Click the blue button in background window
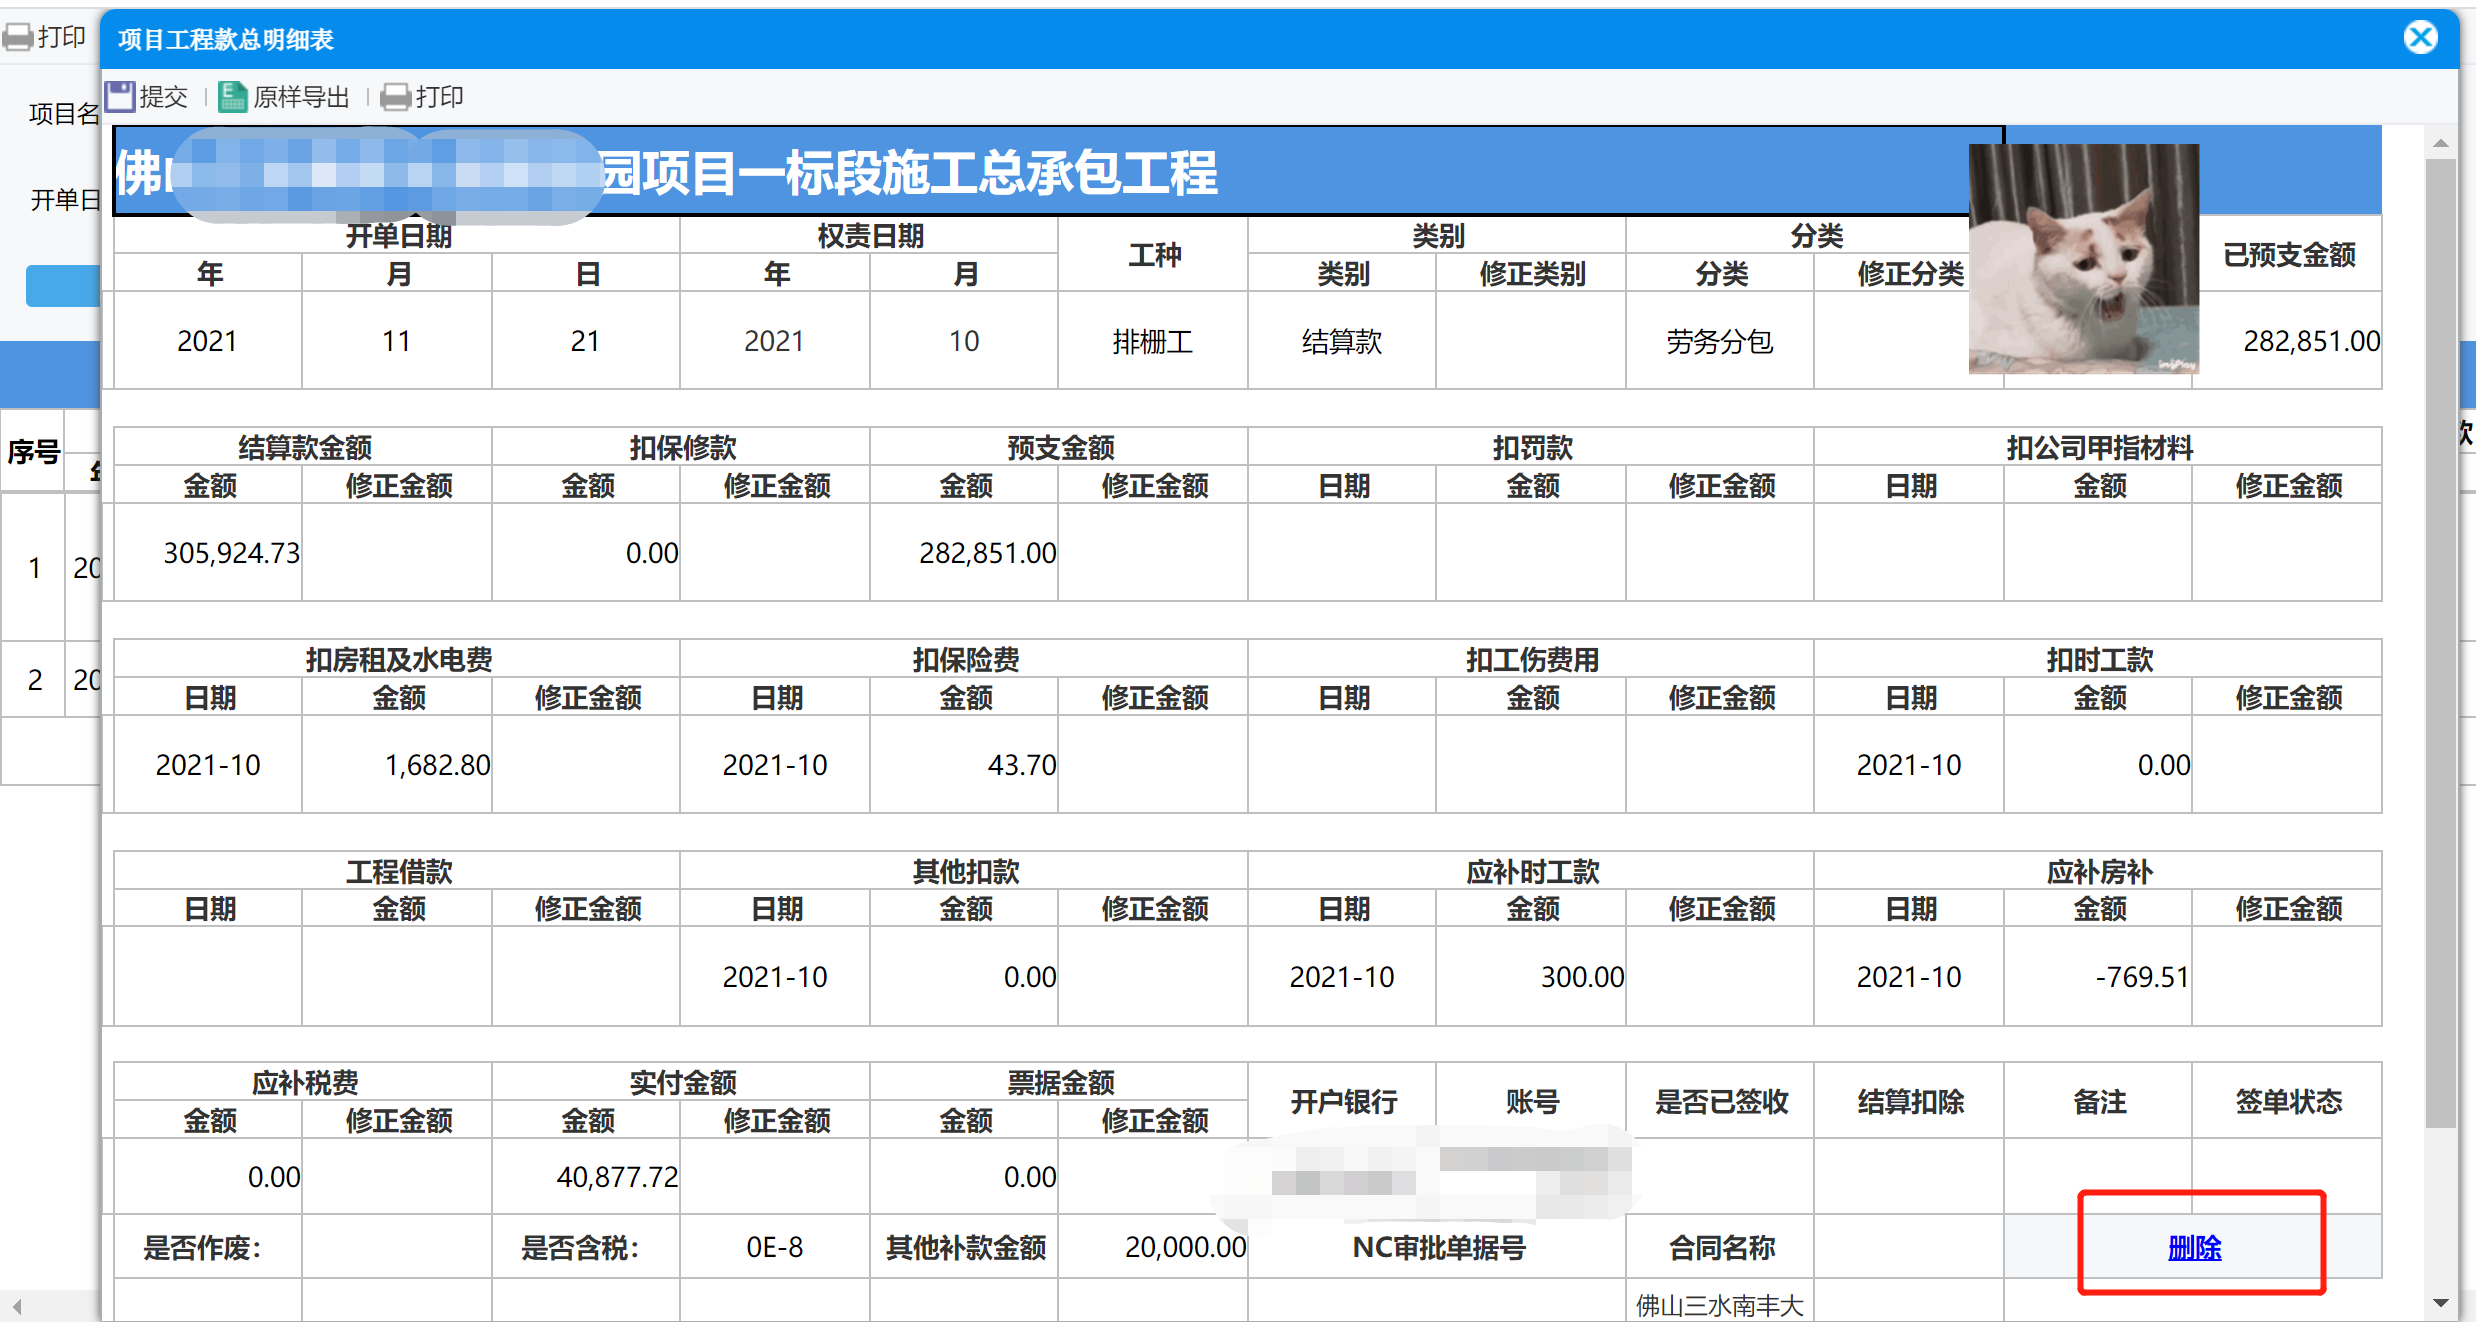This screenshot has height=1322, width=2476. tap(63, 286)
